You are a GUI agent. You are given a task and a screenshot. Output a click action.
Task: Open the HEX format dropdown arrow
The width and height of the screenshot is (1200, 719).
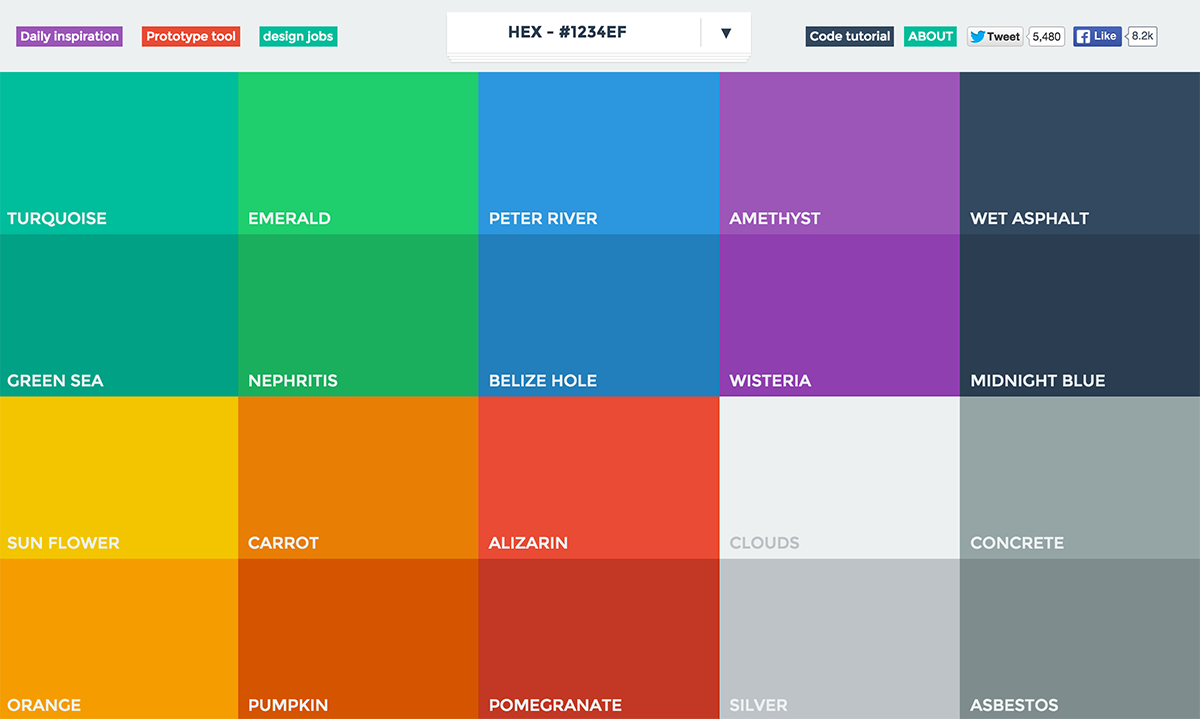(726, 32)
